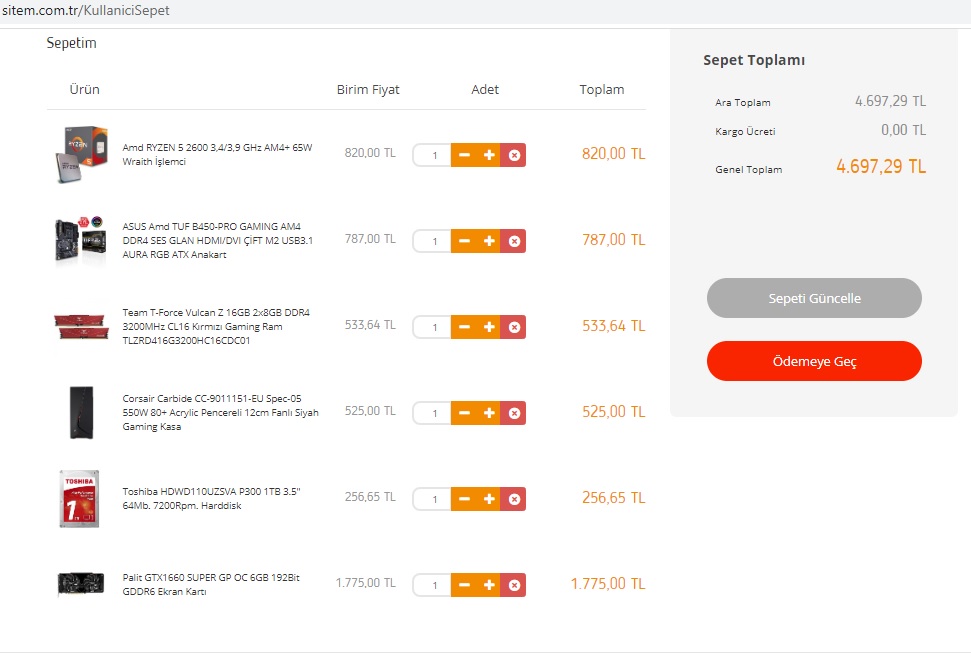This screenshot has height=653, width=971.
Task: Click the Ürün column header
Action: pos(84,89)
